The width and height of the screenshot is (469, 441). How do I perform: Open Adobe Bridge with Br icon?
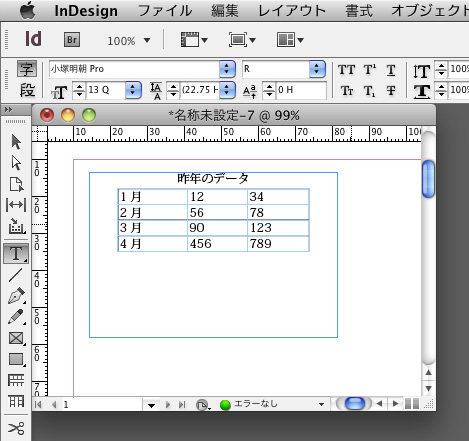[72, 40]
